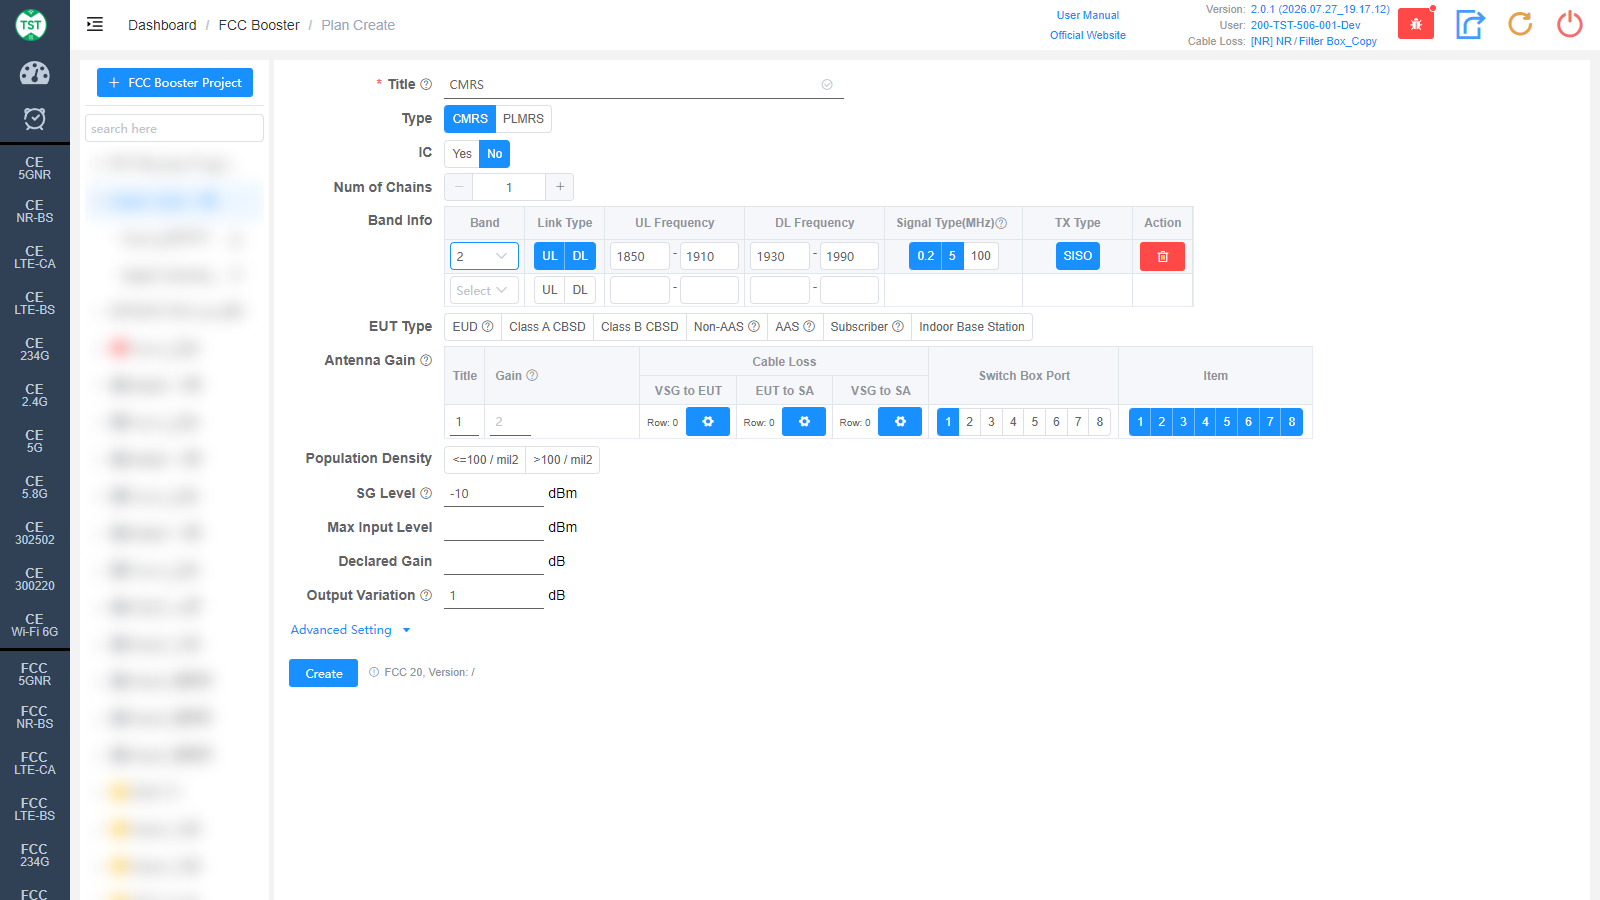The height and width of the screenshot is (900, 1600).
Task: Click the Create button
Action: (x=323, y=673)
